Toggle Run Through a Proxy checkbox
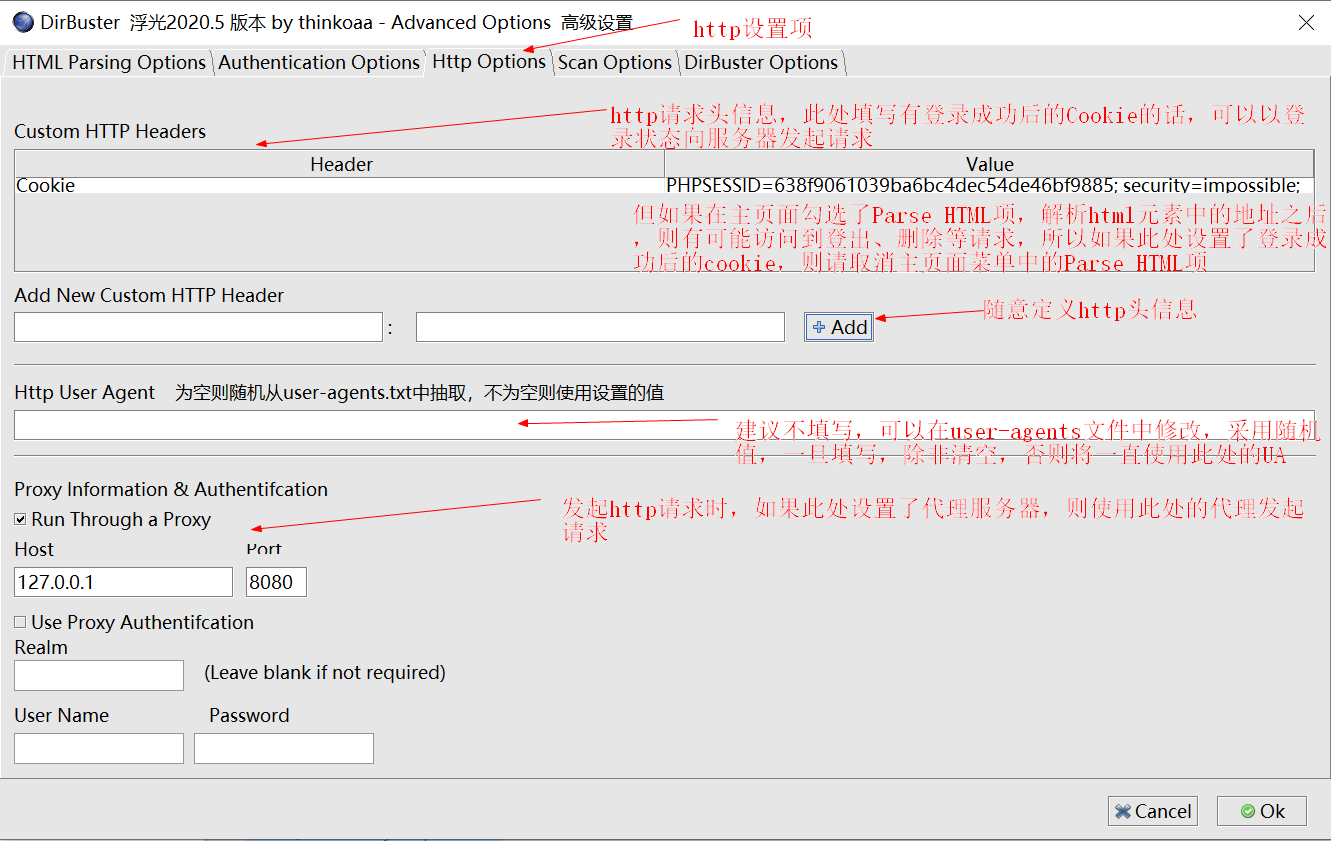The image size is (1331, 841). pyautogui.click(x=20, y=519)
